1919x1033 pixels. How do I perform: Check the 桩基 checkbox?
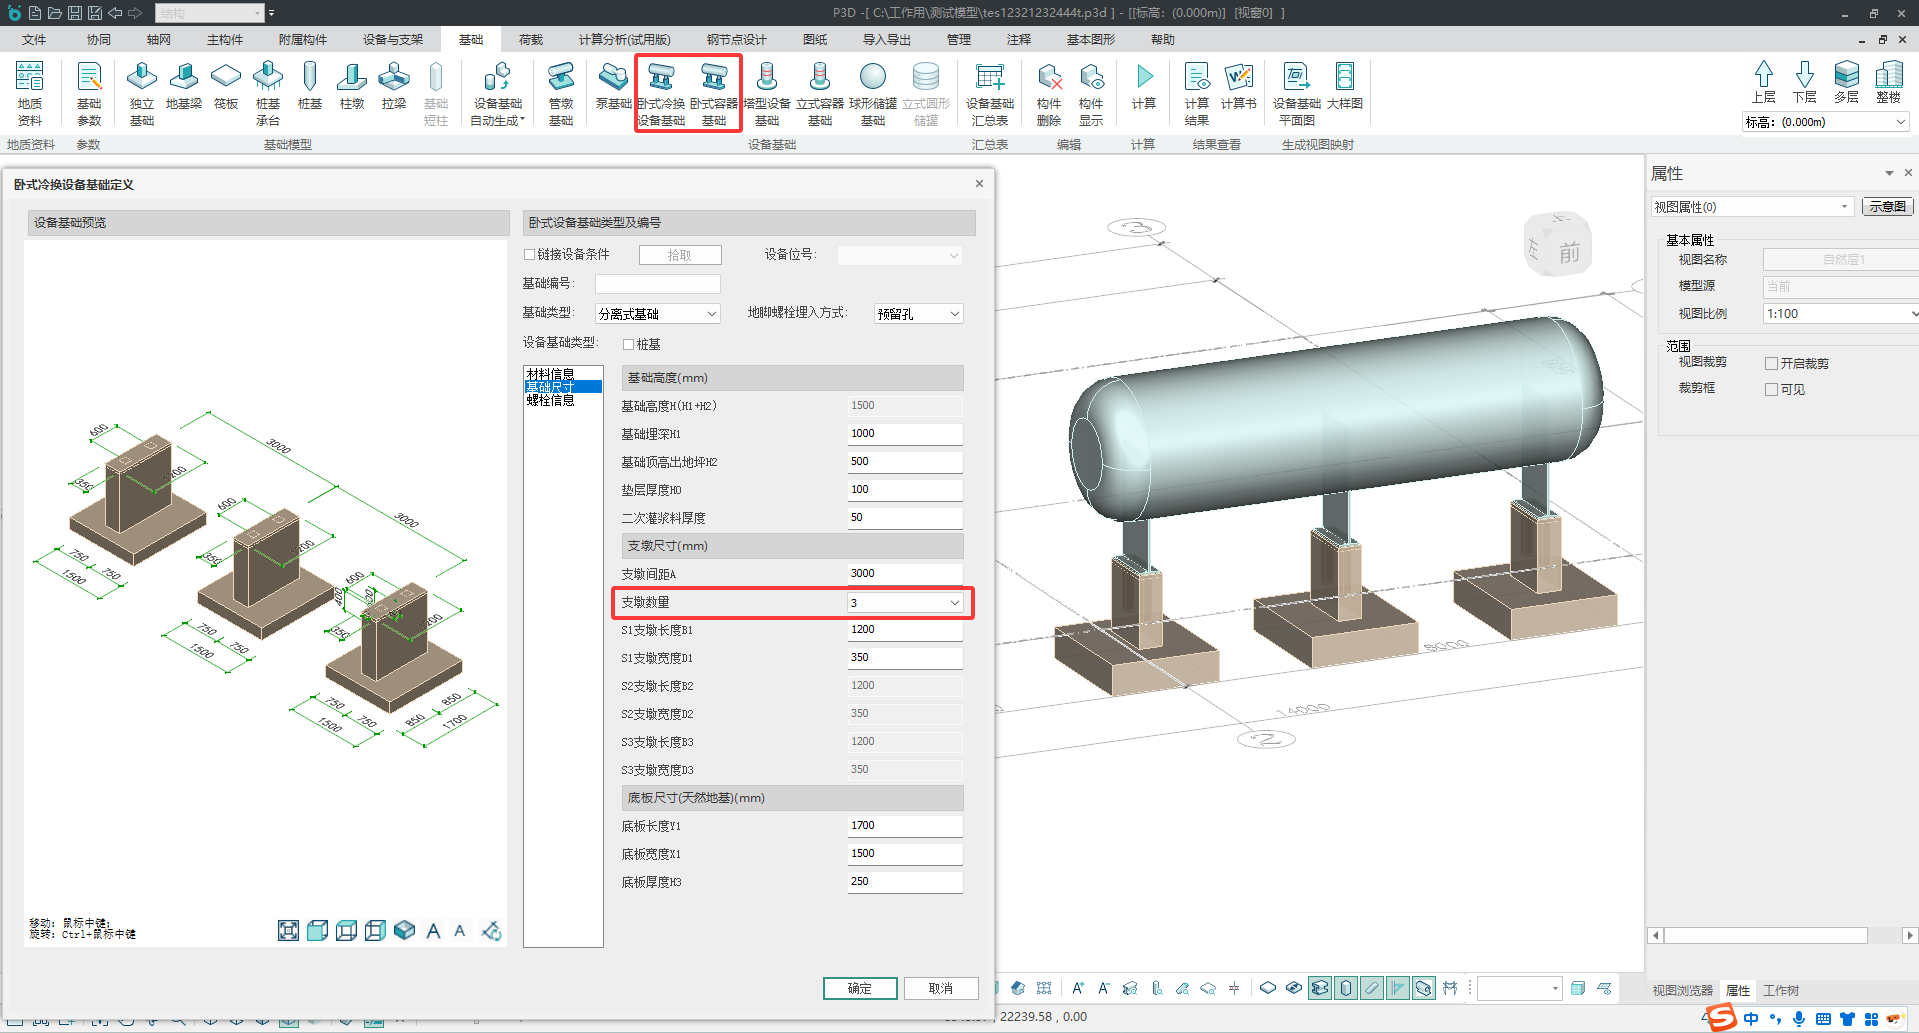point(629,345)
